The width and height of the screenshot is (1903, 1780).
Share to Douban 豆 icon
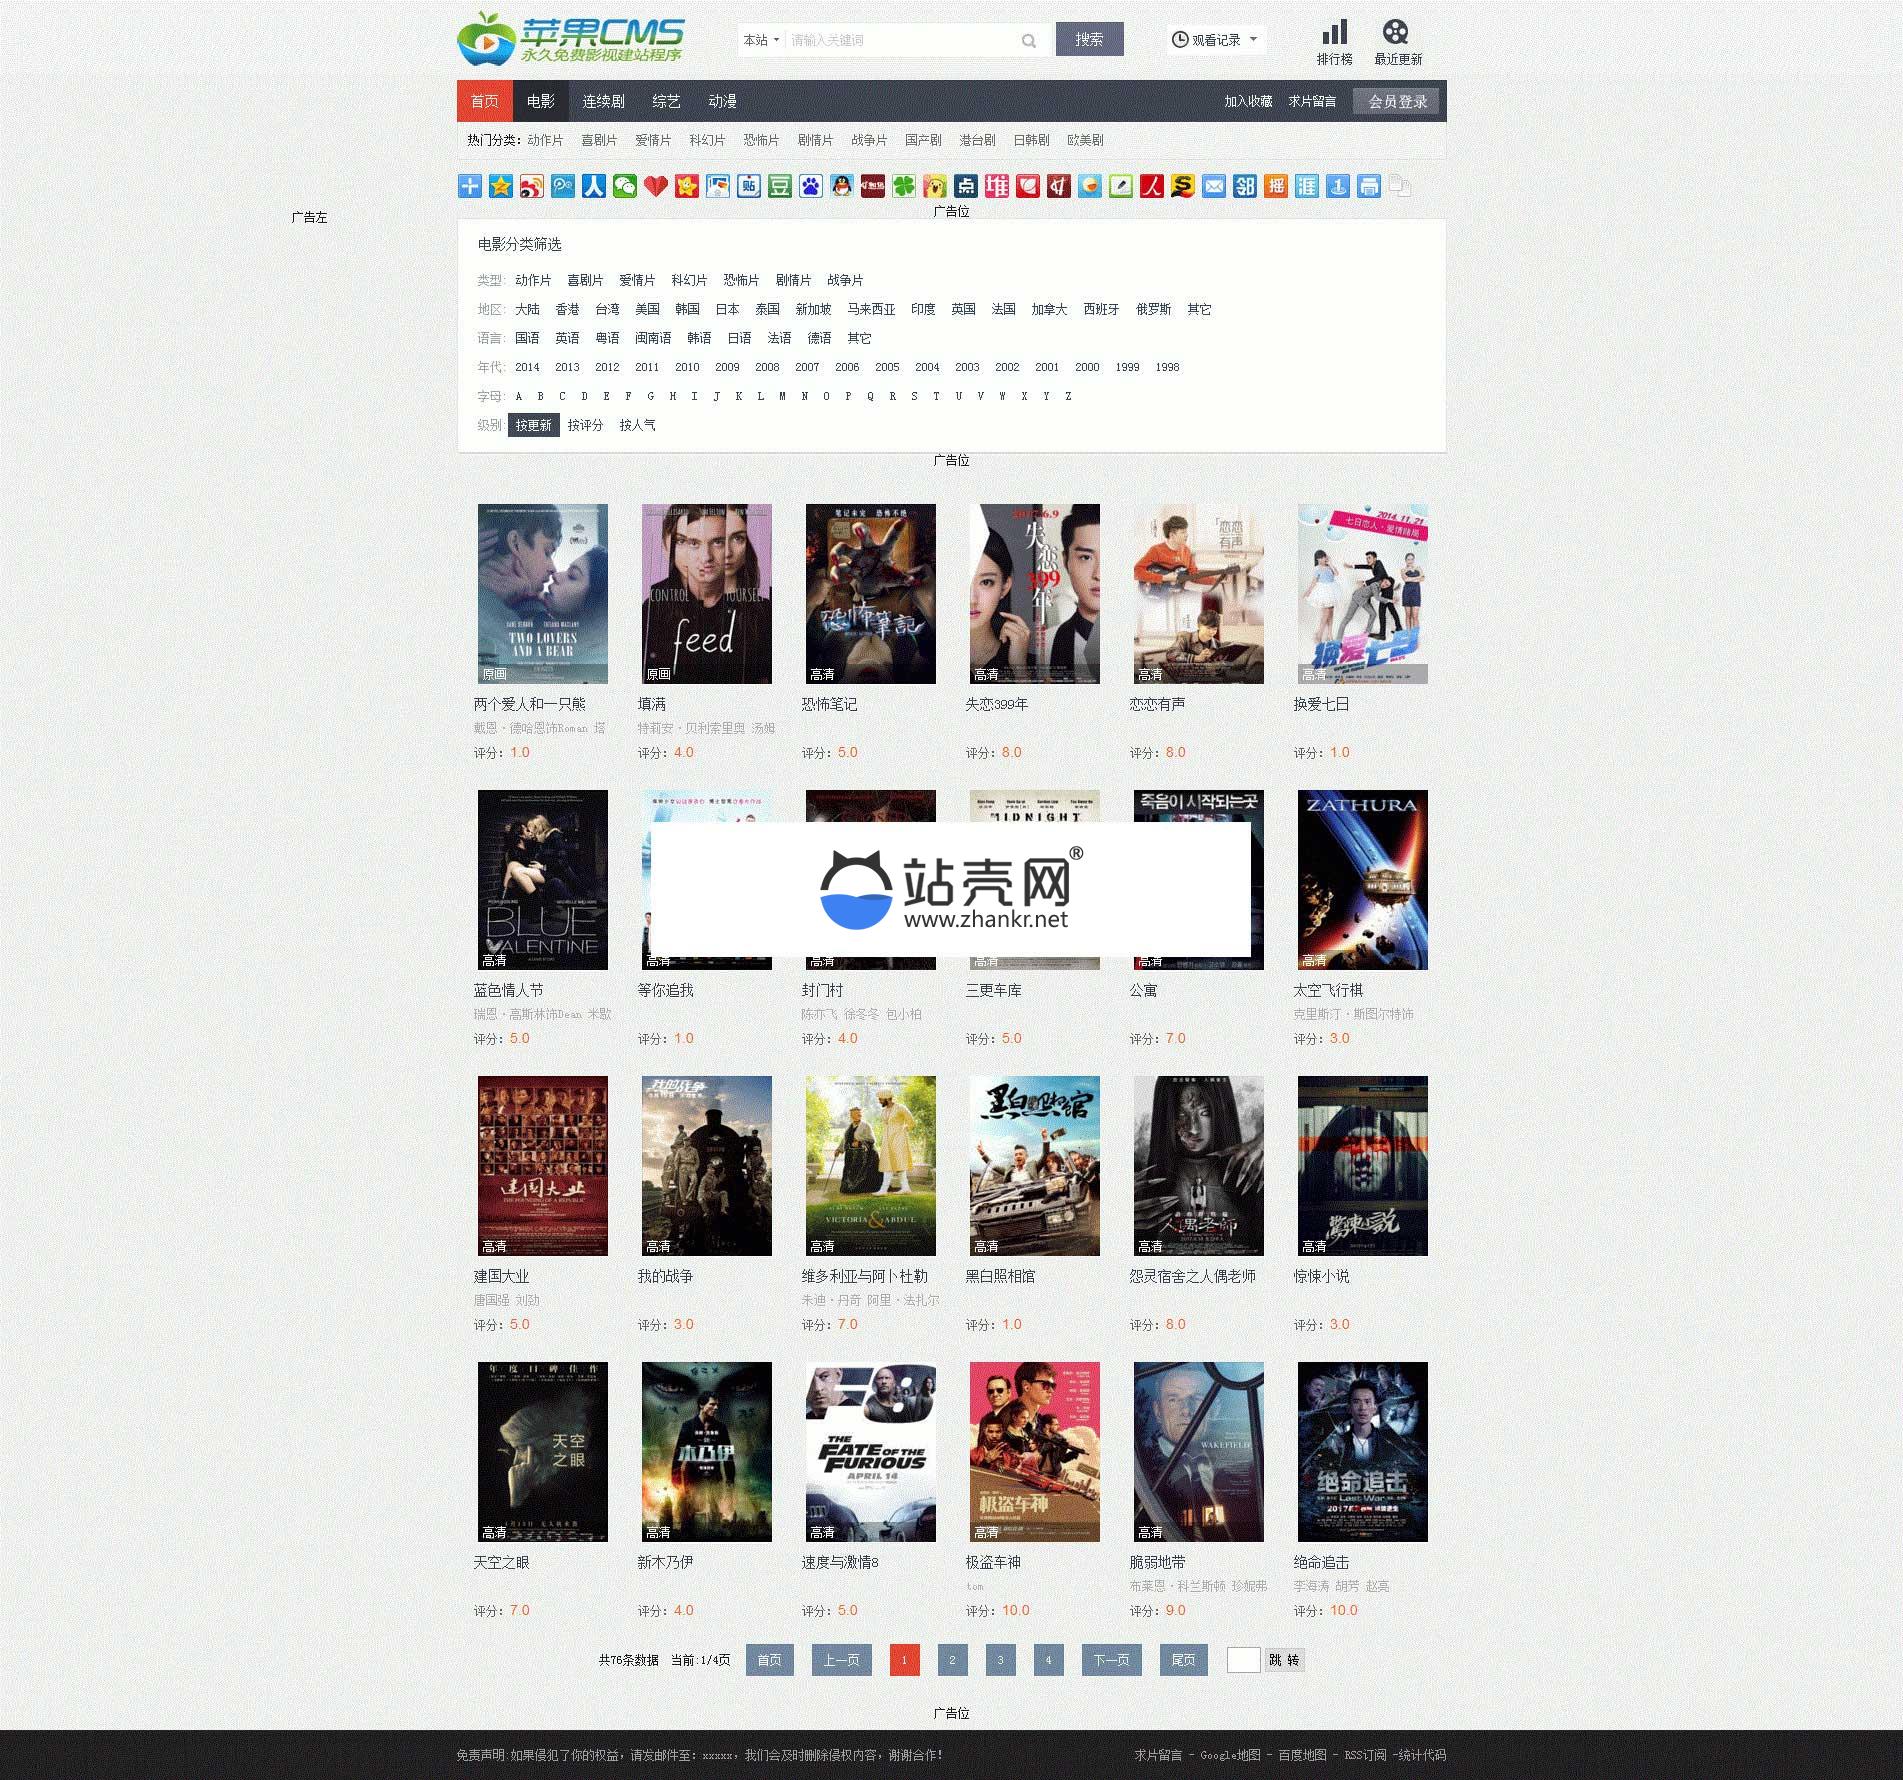[x=779, y=186]
